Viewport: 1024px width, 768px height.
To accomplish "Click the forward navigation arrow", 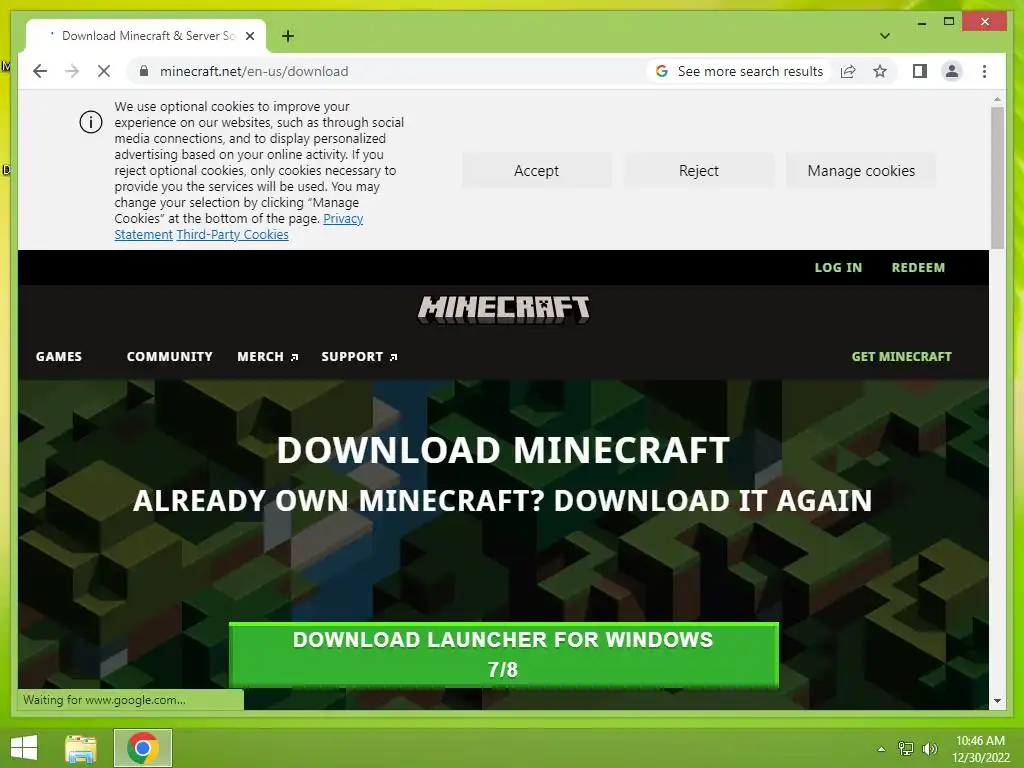I will (x=72, y=71).
